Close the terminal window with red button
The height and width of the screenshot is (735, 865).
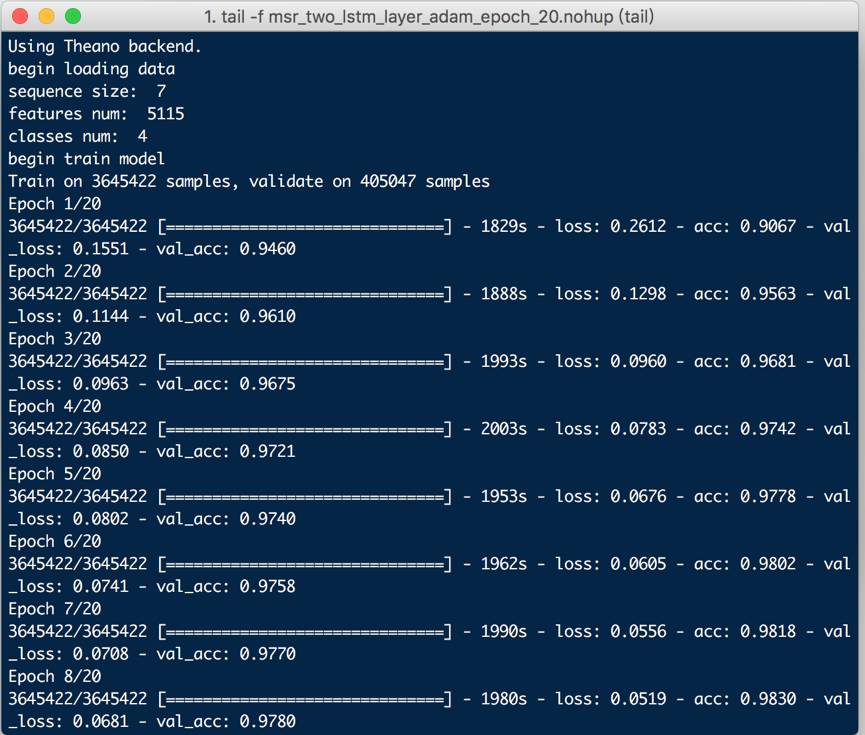point(20,17)
